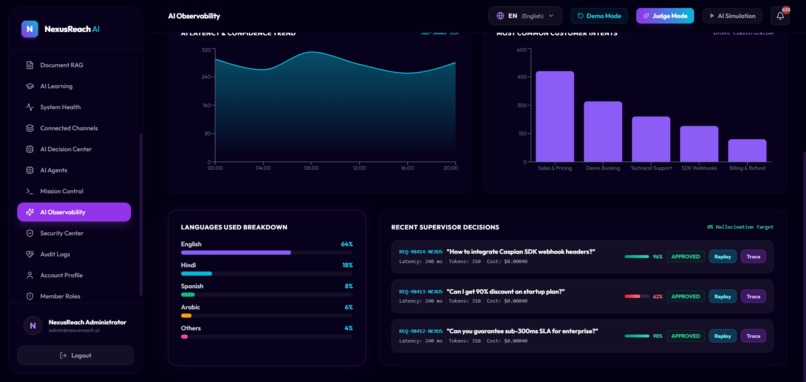Replay the Caspian SDK webhook request
Image resolution: width=806 pixels, height=382 pixels.
(722, 257)
